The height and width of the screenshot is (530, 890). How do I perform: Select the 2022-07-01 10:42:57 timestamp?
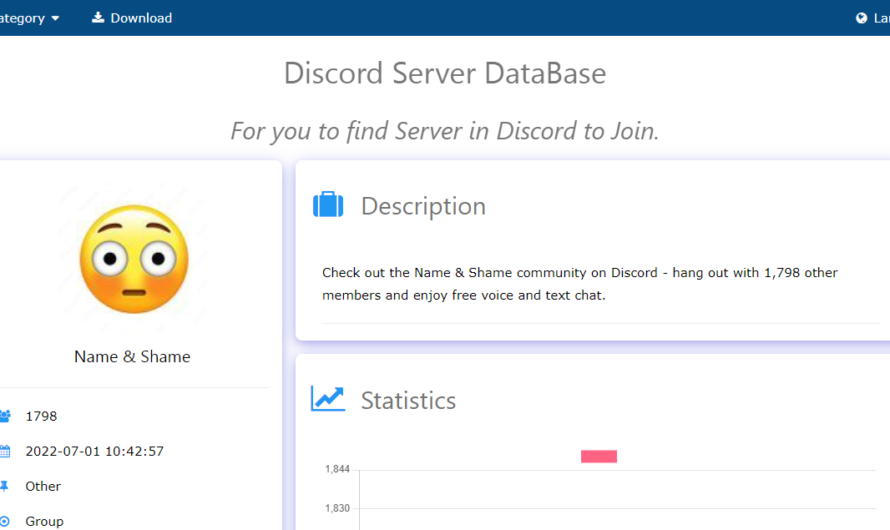(94, 451)
